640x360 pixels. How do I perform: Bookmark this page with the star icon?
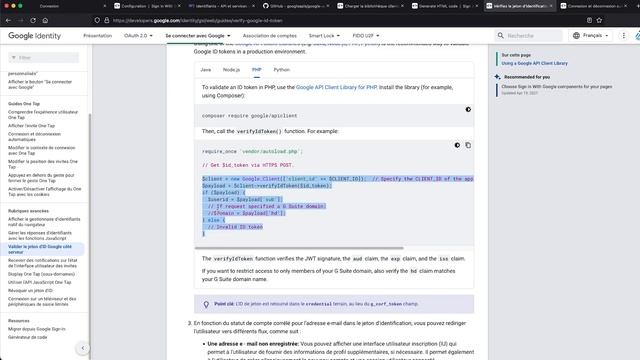(x=599, y=20)
